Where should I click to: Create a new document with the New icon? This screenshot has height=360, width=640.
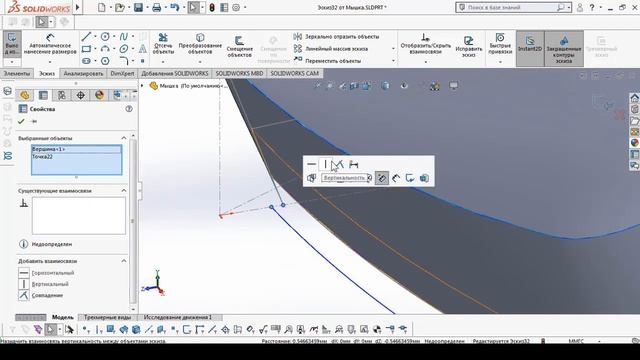click(x=102, y=7)
